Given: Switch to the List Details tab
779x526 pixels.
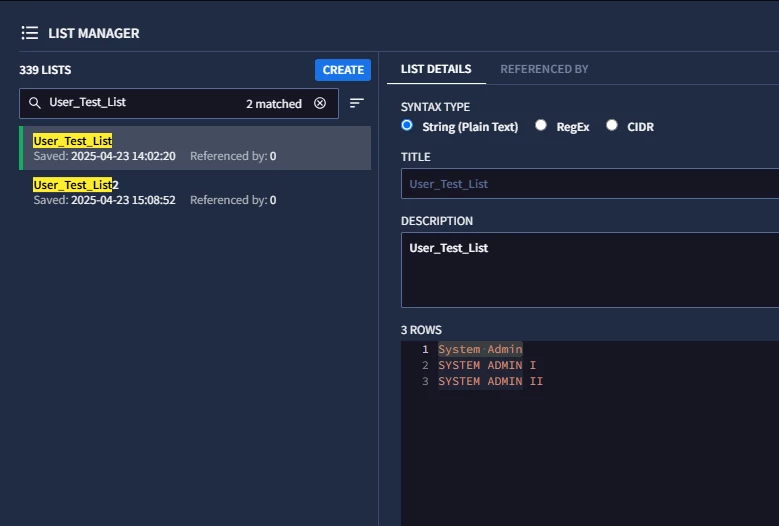Looking at the screenshot, I should pyautogui.click(x=436, y=69).
